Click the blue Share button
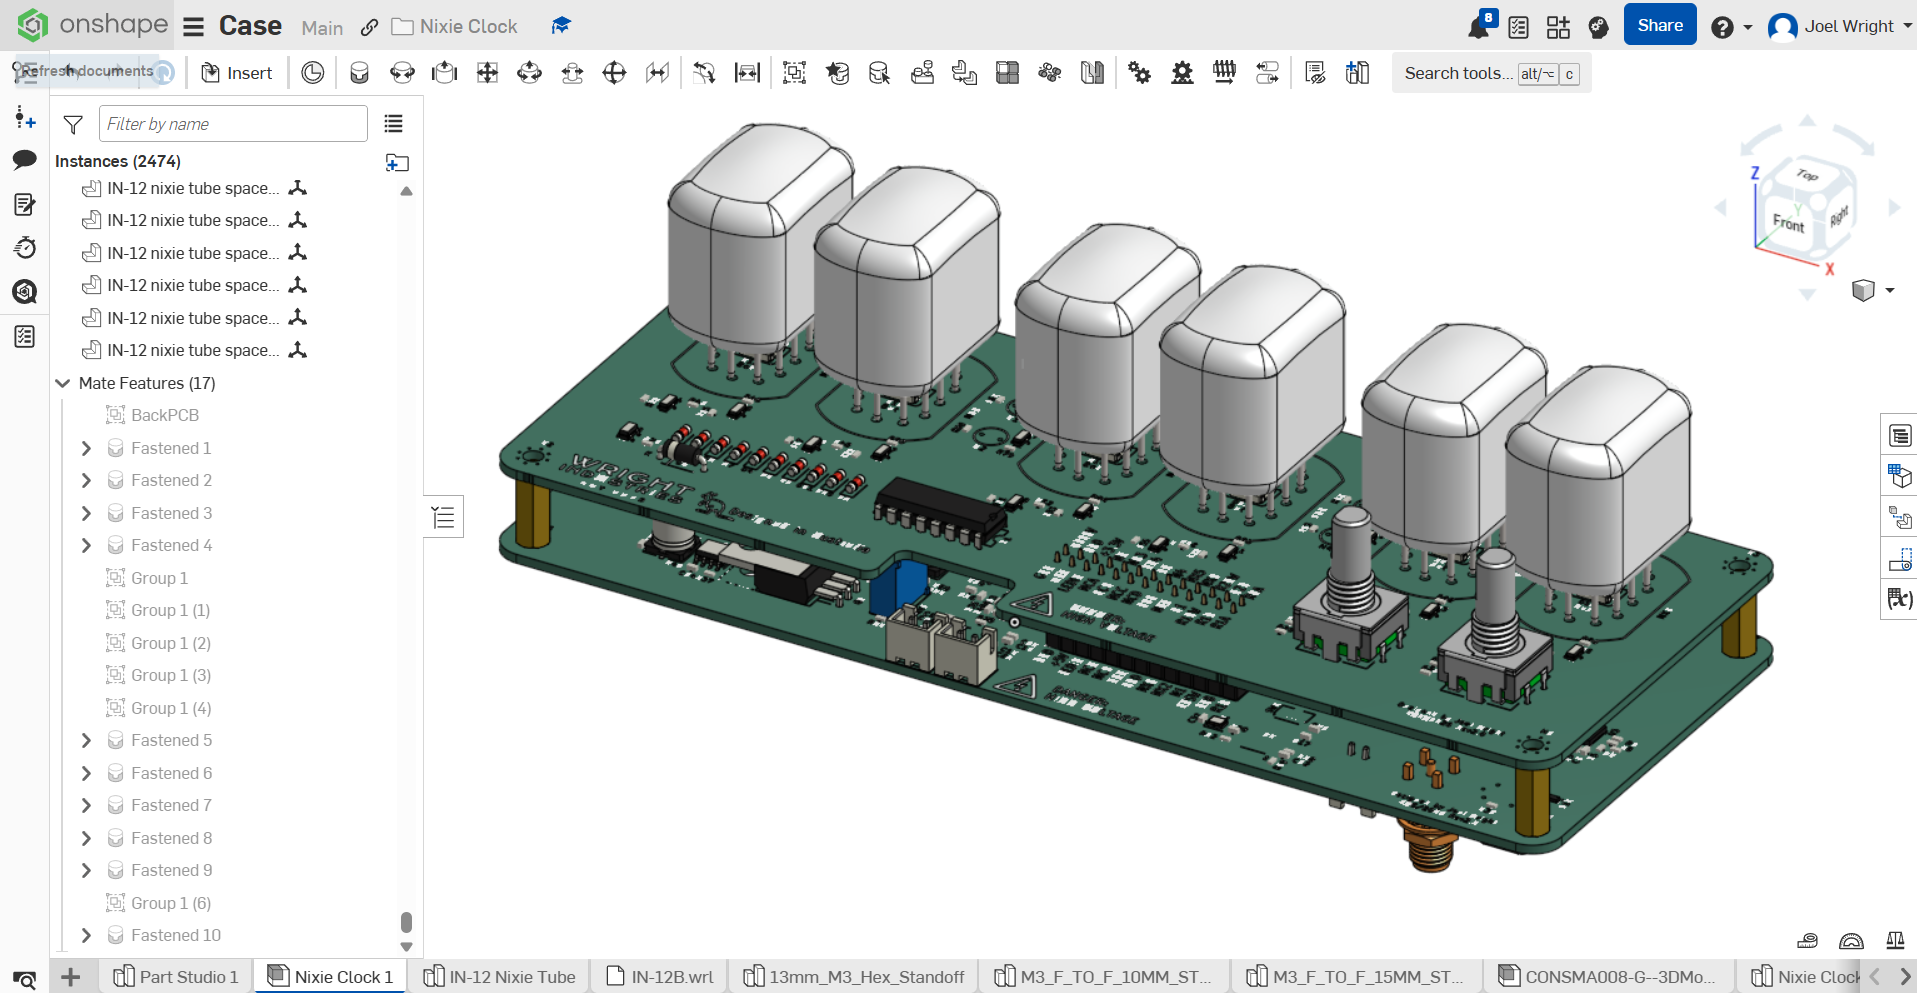 pos(1660,26)
